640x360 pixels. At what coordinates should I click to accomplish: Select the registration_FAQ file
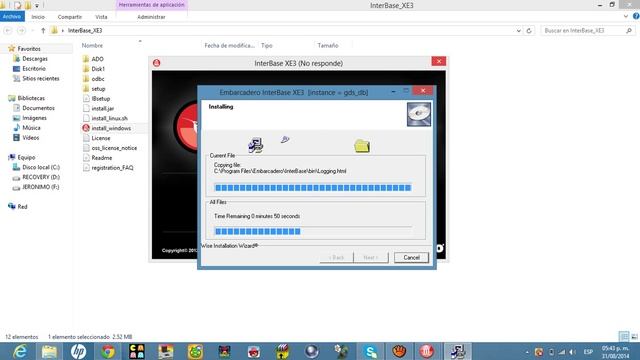coord(112,168)
